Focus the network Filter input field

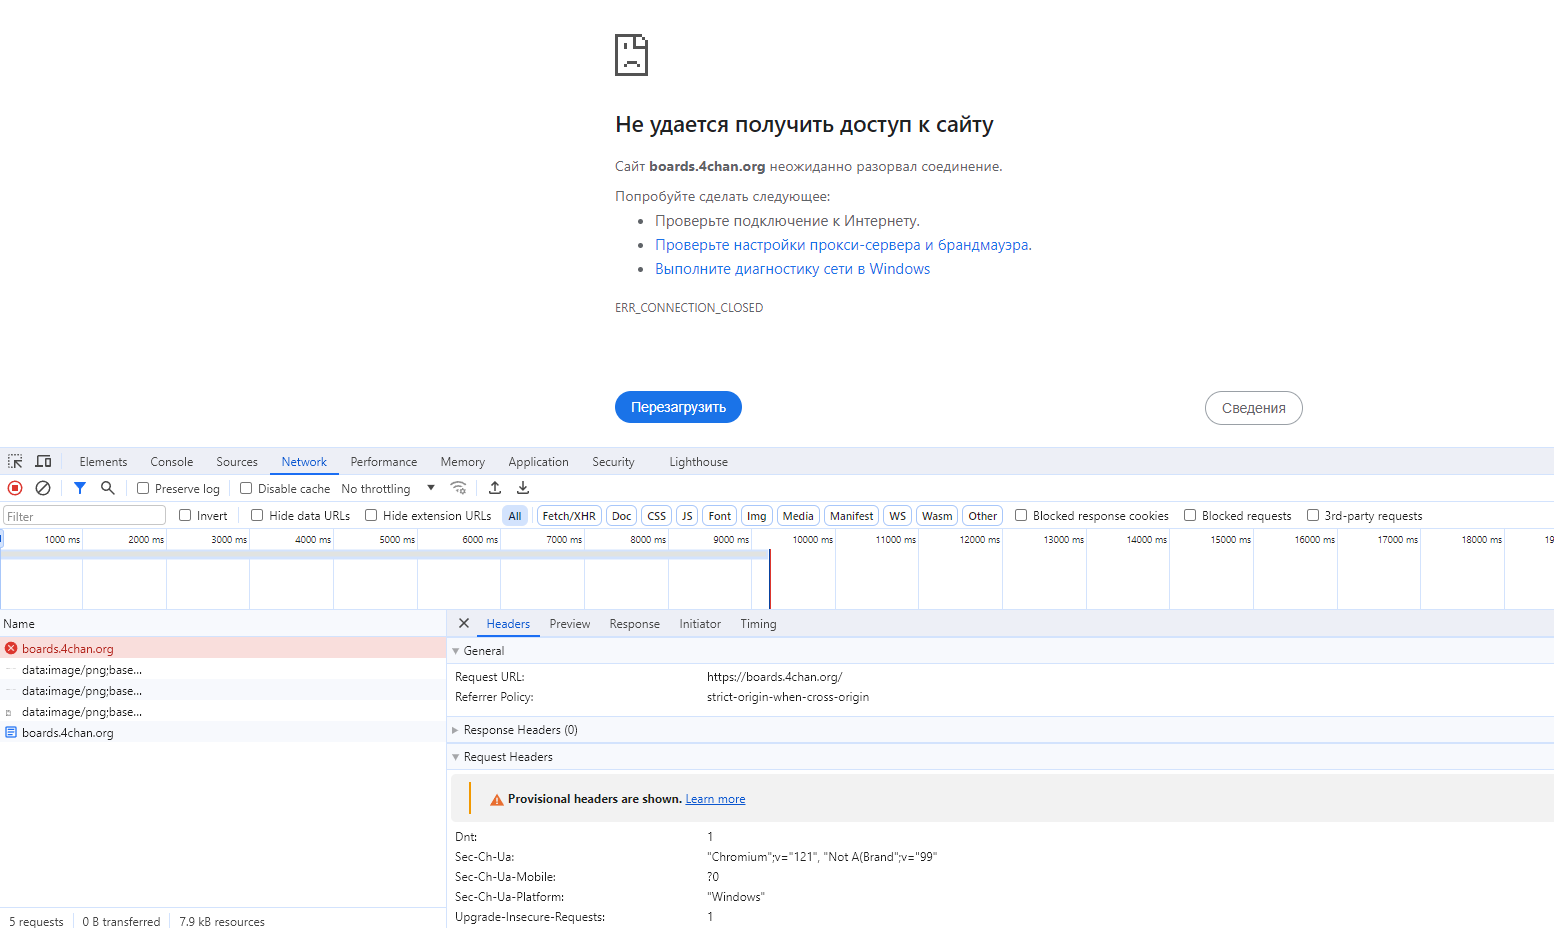coord(84,516)
